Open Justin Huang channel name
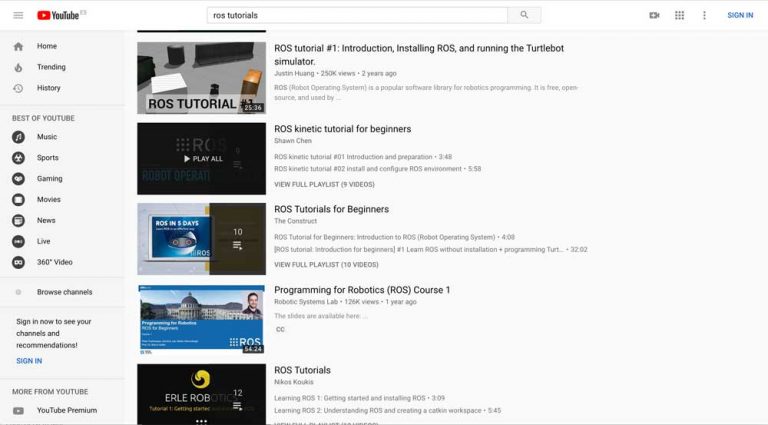This screenshot has height=425, width=768. click(294, 73)
